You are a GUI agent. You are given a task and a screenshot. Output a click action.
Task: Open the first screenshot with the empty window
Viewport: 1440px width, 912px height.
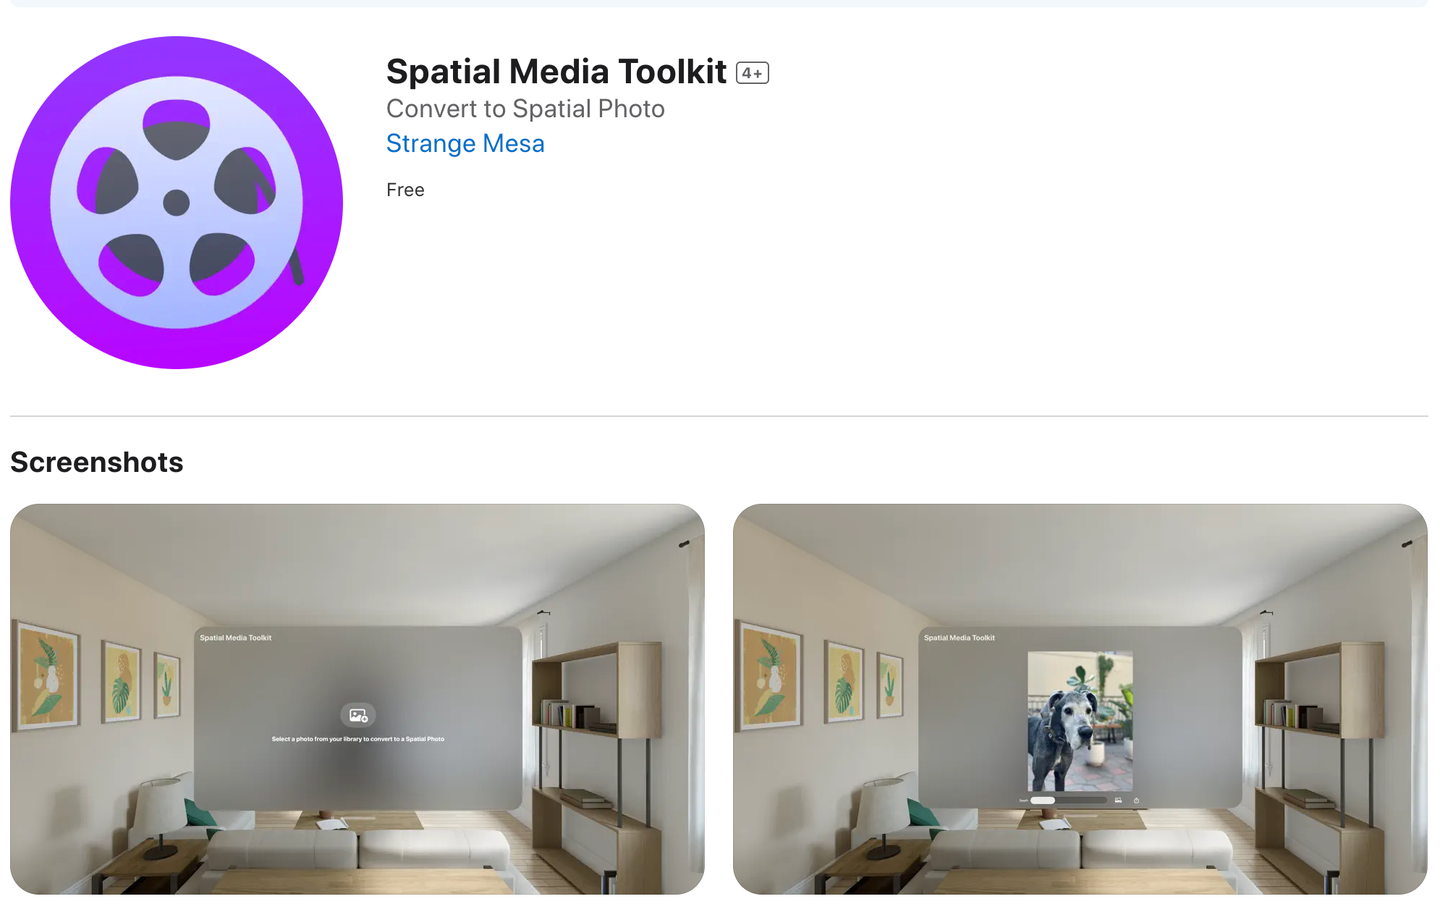coord(357,699)
